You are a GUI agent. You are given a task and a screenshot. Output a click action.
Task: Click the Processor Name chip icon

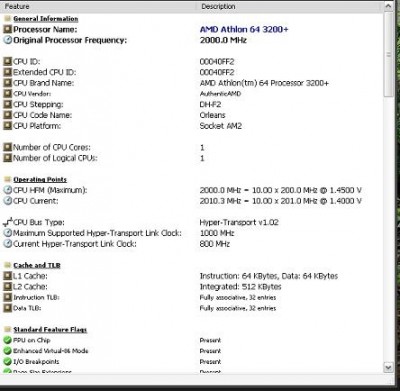[7, 29]
